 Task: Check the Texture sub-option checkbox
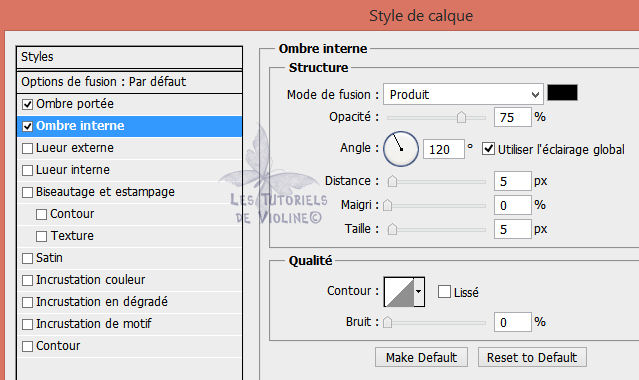click(41, 236)
